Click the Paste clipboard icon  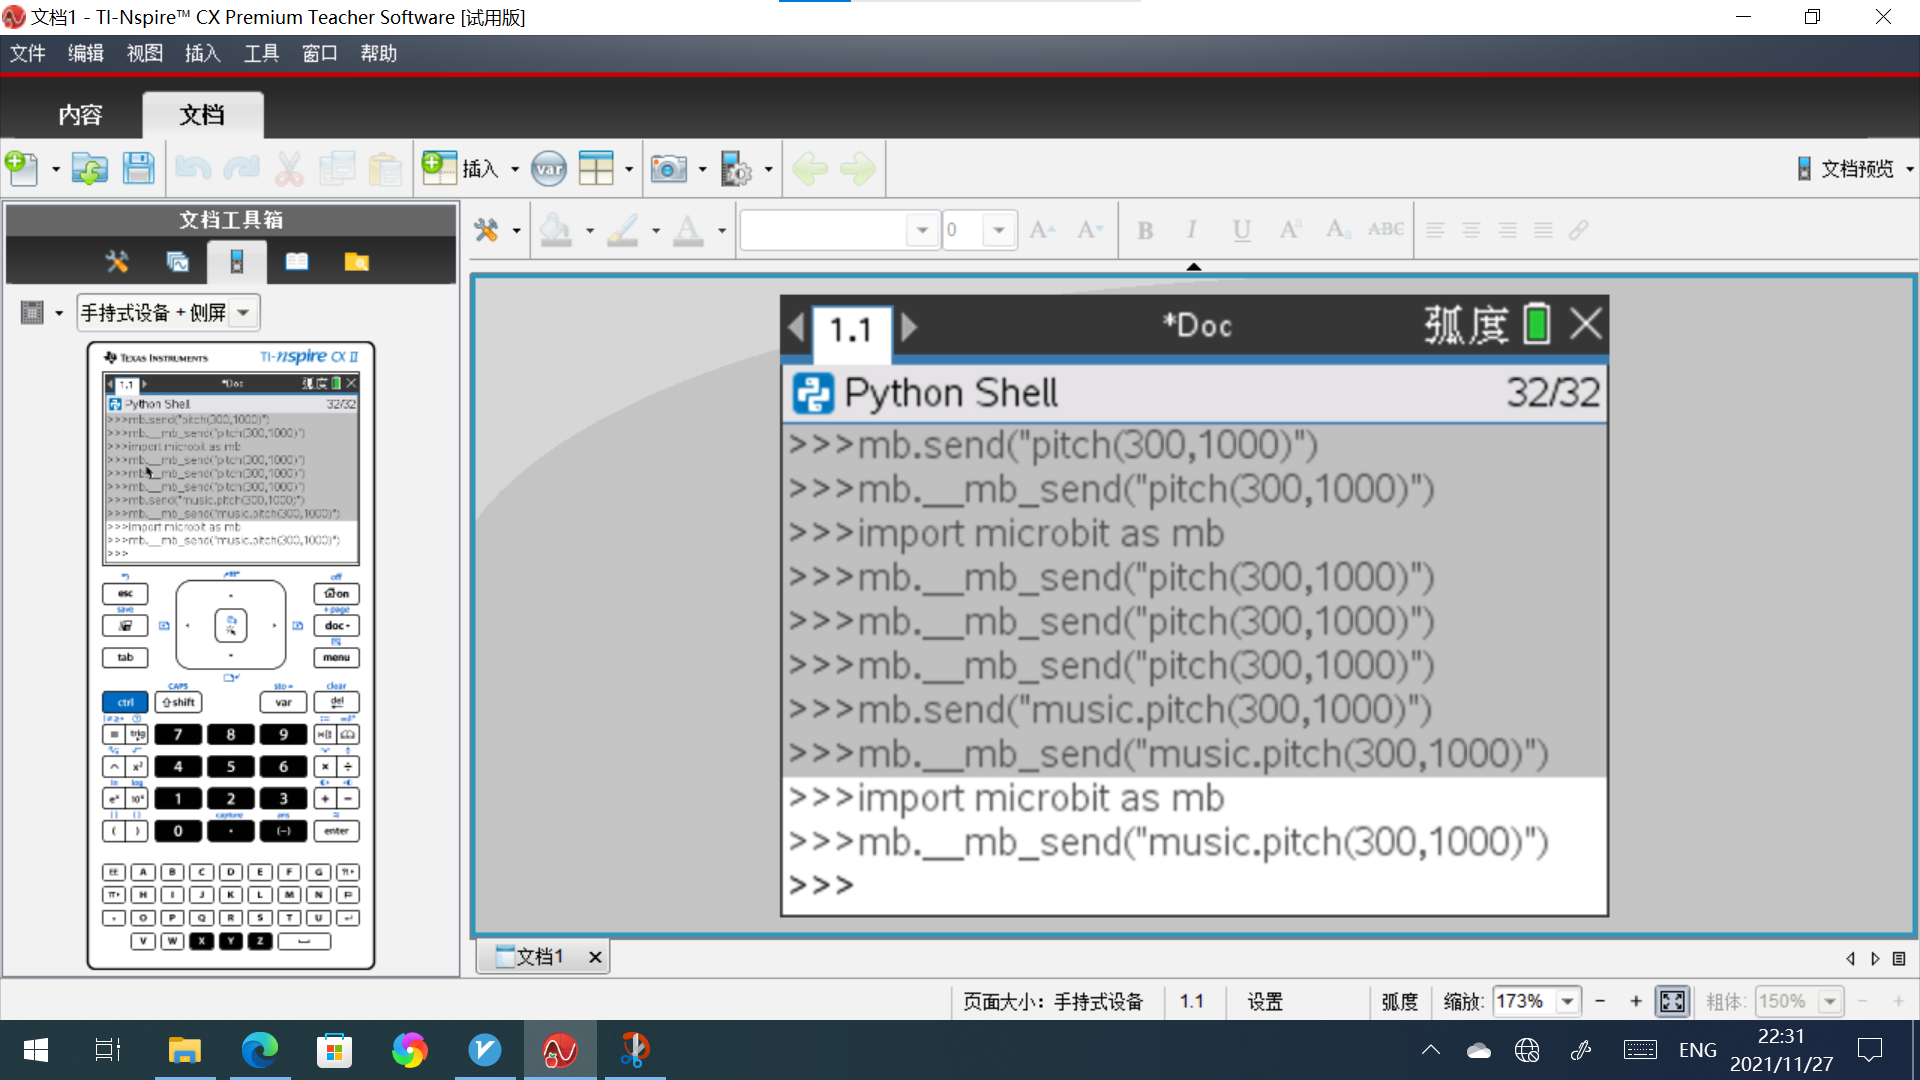(x=385, y=169)
